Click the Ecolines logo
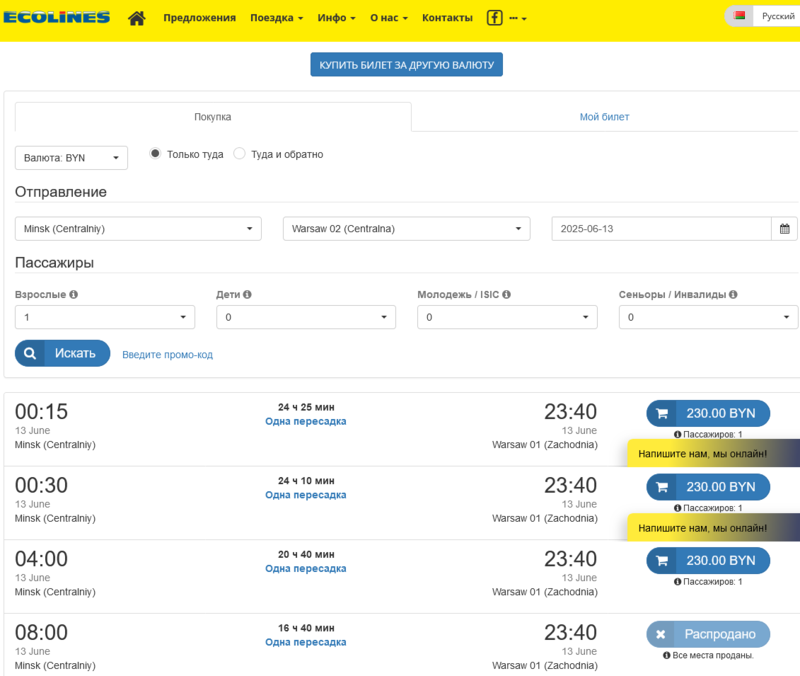The image size is (800, 676). point(57,18)
